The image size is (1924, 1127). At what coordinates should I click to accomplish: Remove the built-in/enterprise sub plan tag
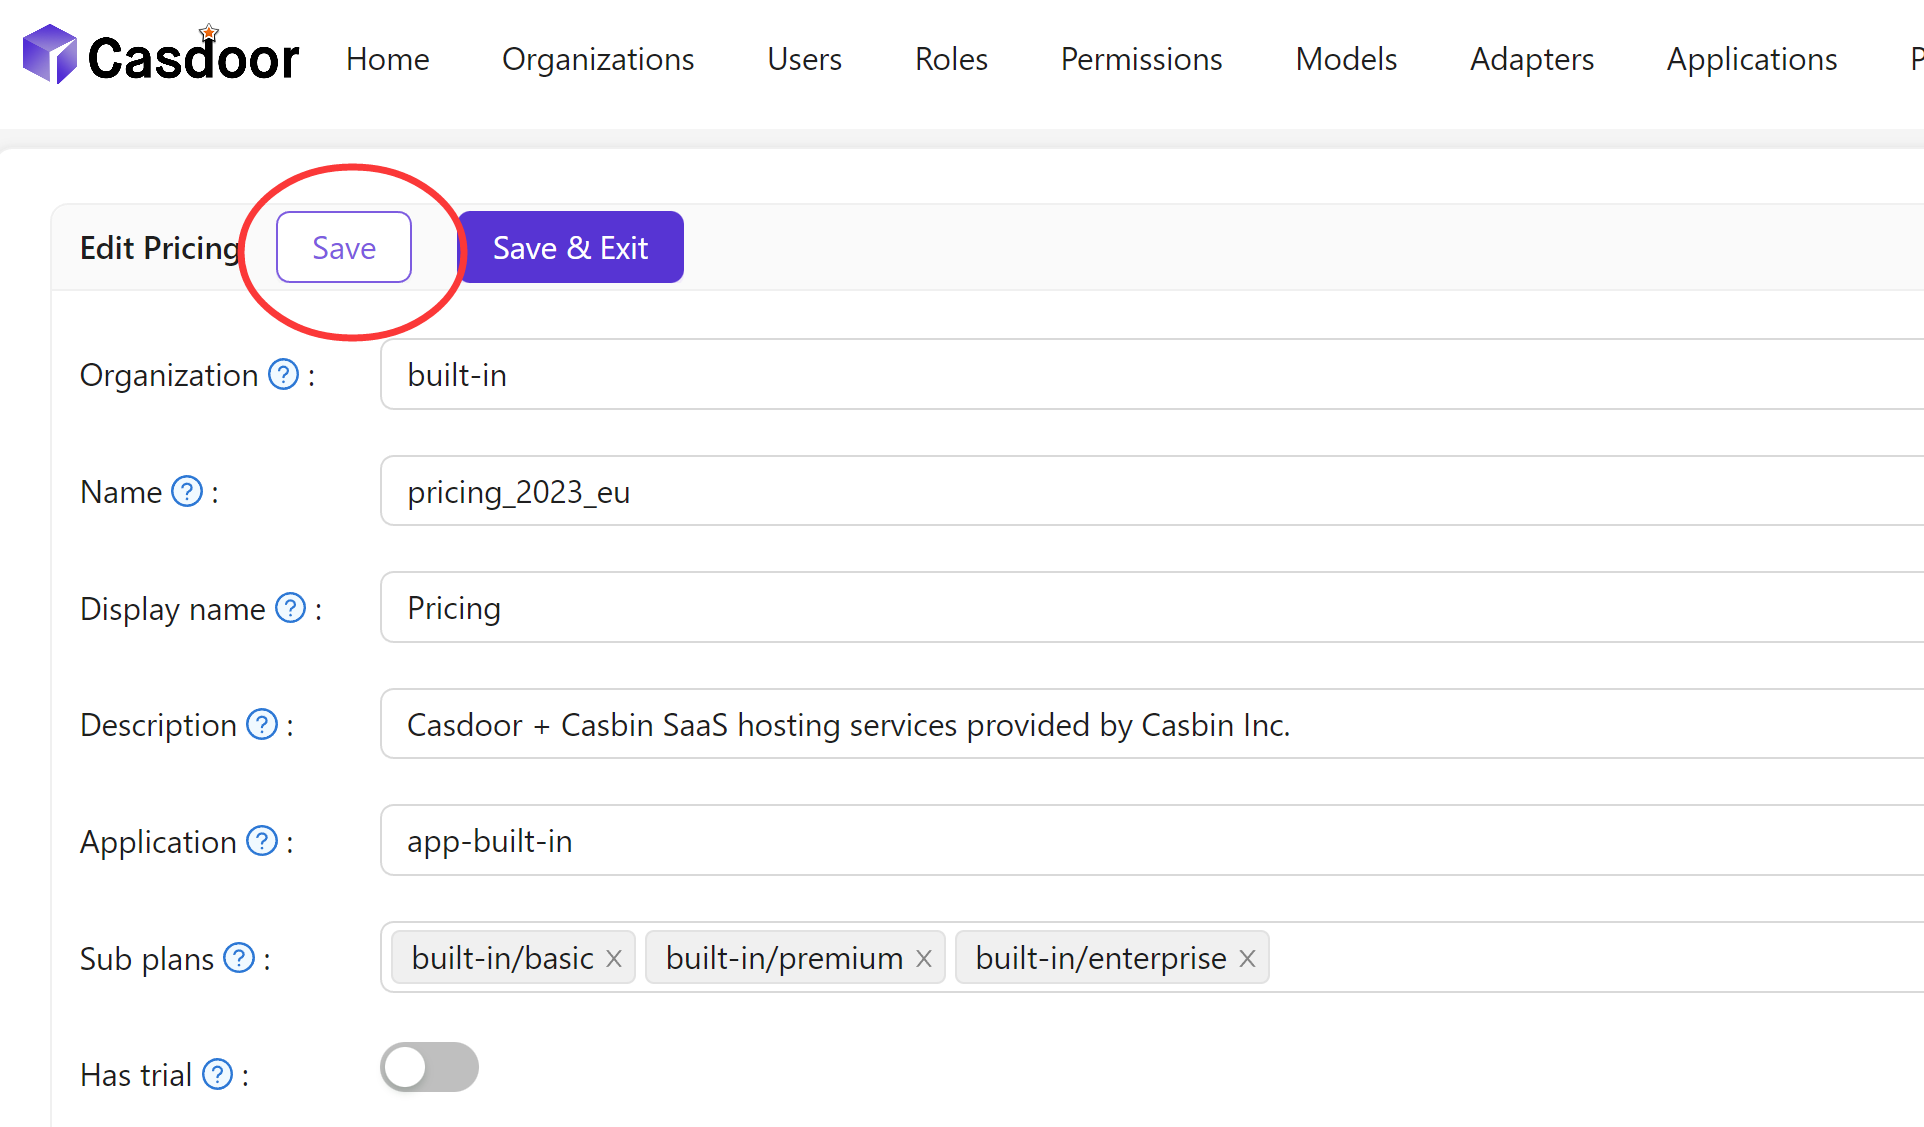[x=1247, y=958]
